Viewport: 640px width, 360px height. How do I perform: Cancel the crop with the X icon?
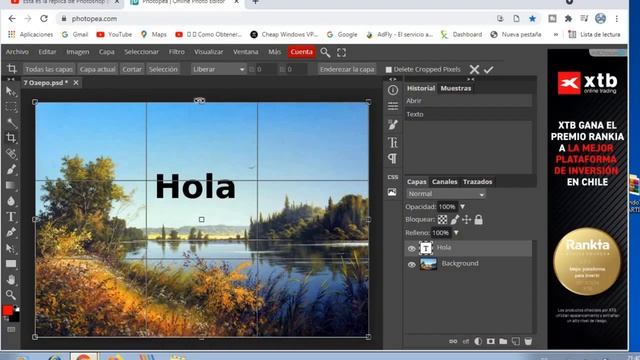point(474,69)
